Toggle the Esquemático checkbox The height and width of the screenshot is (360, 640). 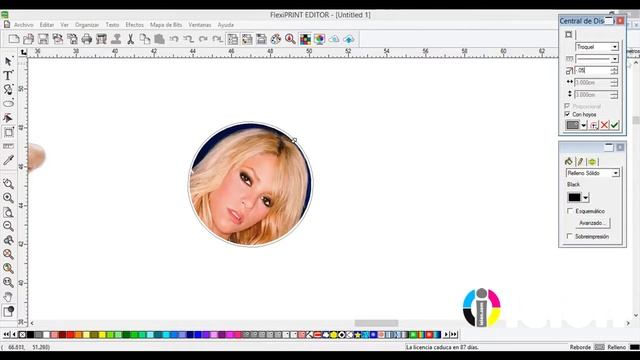(570, 211)
